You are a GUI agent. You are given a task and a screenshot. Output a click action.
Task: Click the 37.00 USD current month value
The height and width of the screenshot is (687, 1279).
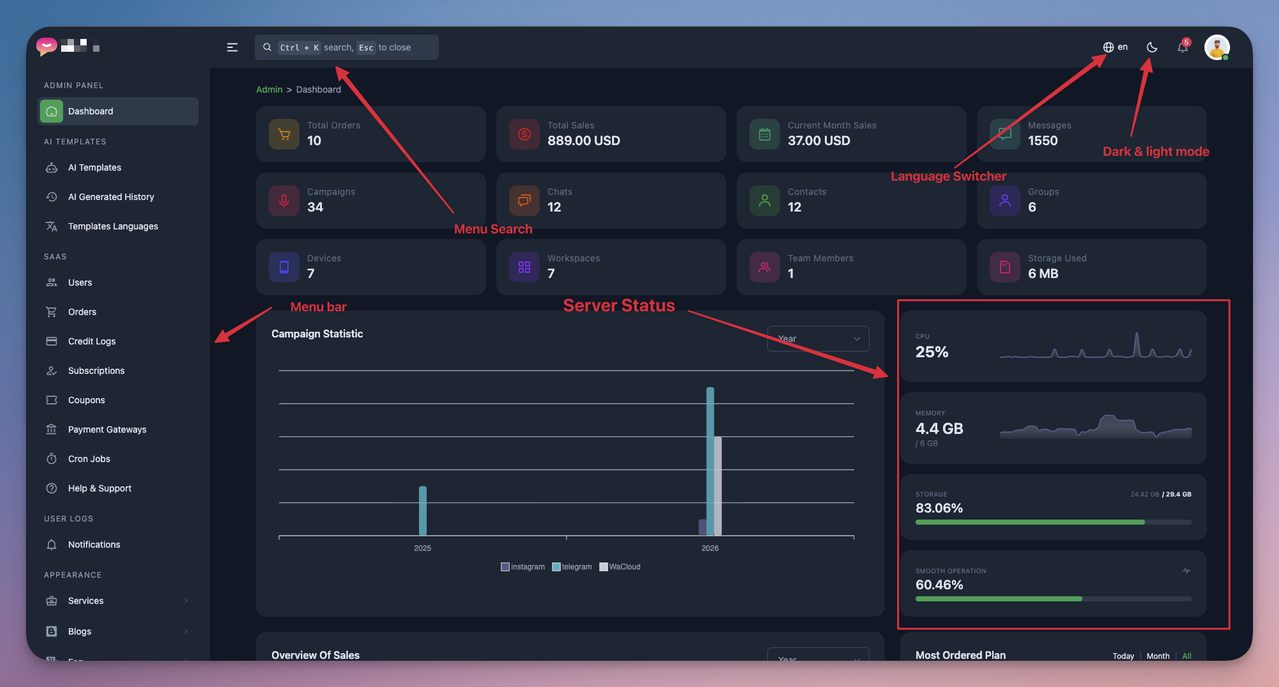click(x=819, y=141)
